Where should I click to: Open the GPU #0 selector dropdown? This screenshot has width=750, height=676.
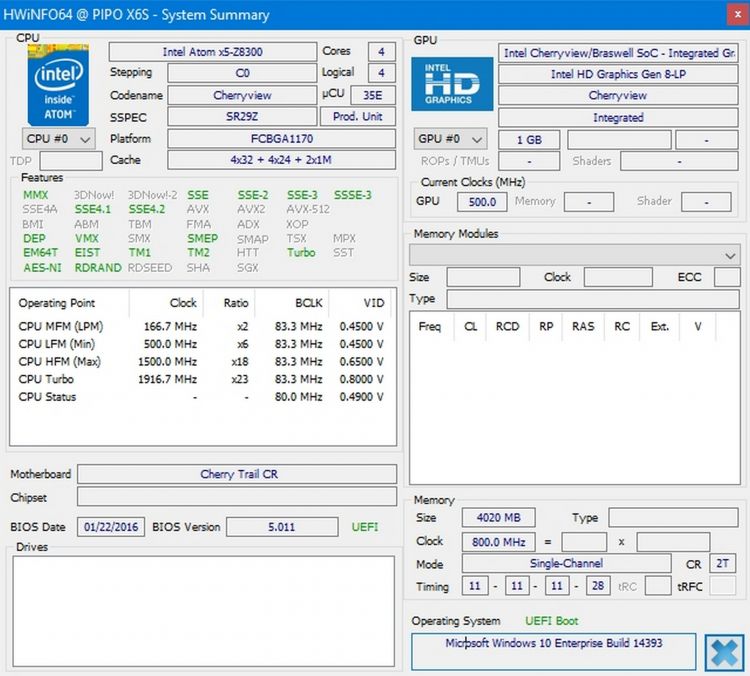pos(450,139)
